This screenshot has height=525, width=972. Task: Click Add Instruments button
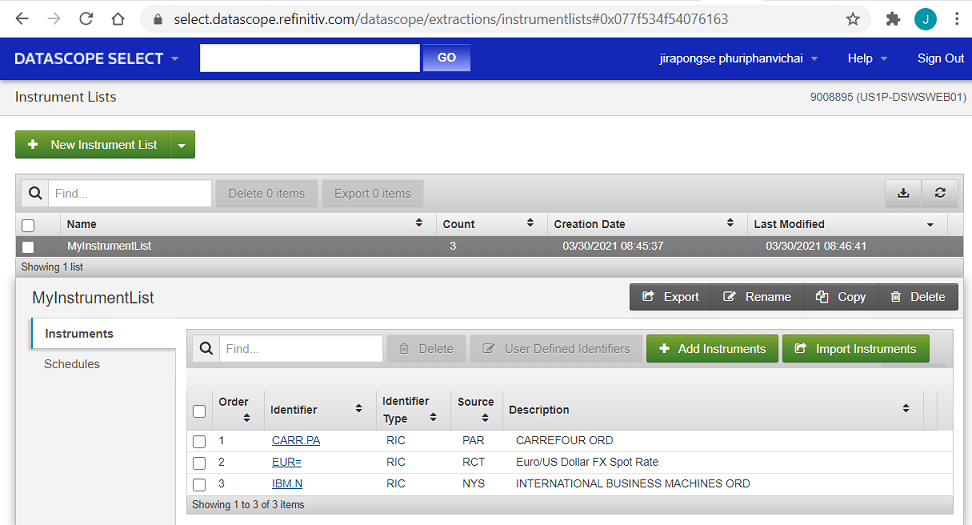[712, 348]
